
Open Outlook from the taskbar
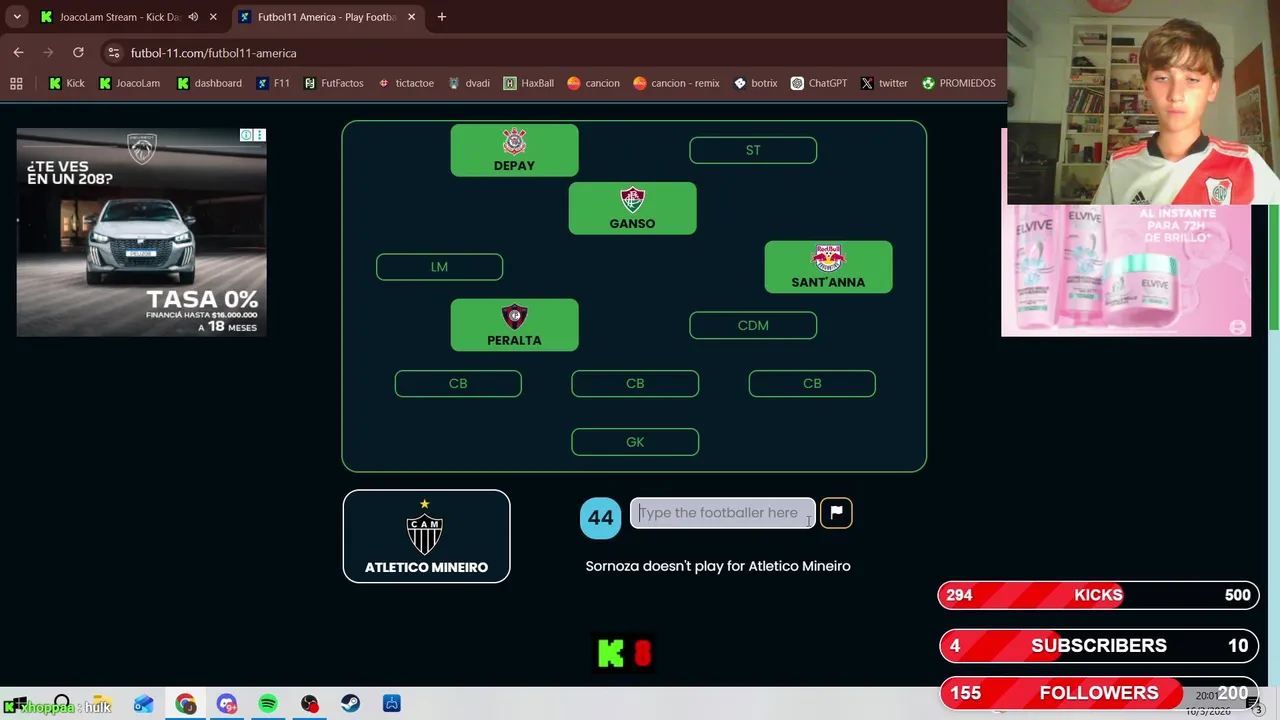click(x=143, y=704)
